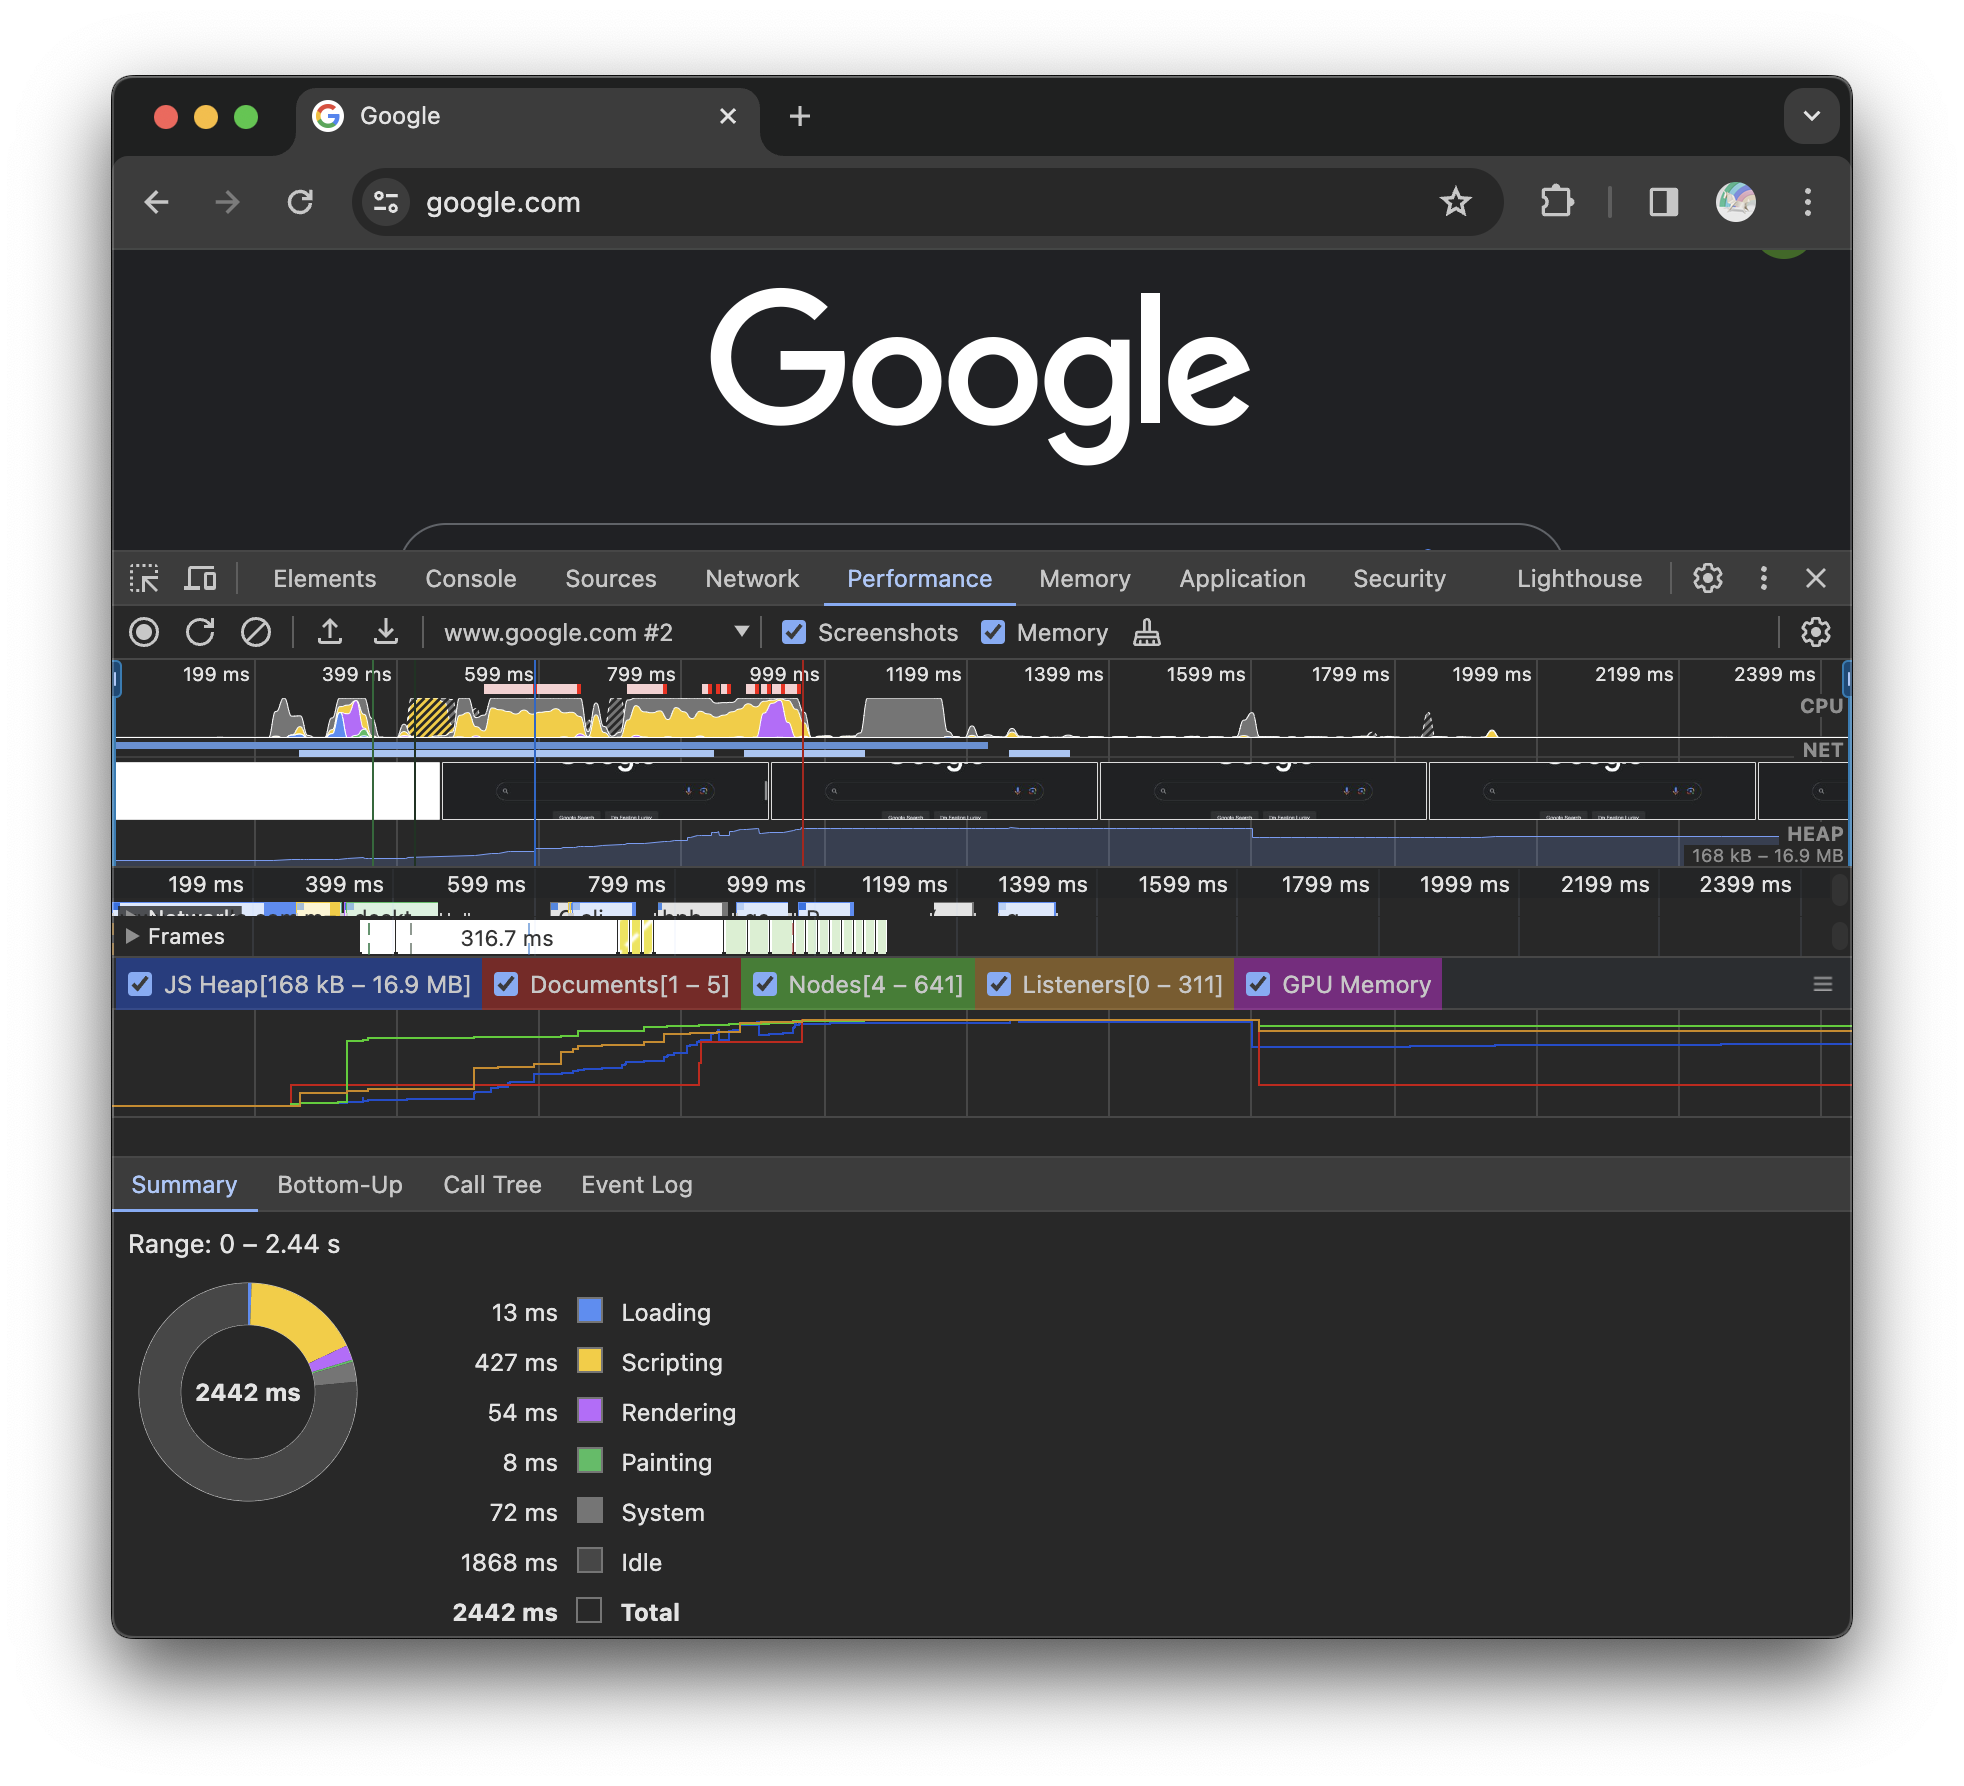Uncheck the GPU Memory checkbox

click(1258, 984)
